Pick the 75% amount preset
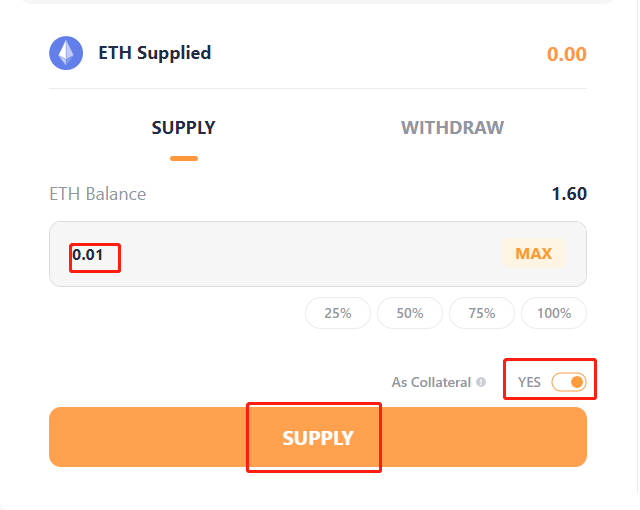This screenshot has height=510, width=640. tap(482, 313)
